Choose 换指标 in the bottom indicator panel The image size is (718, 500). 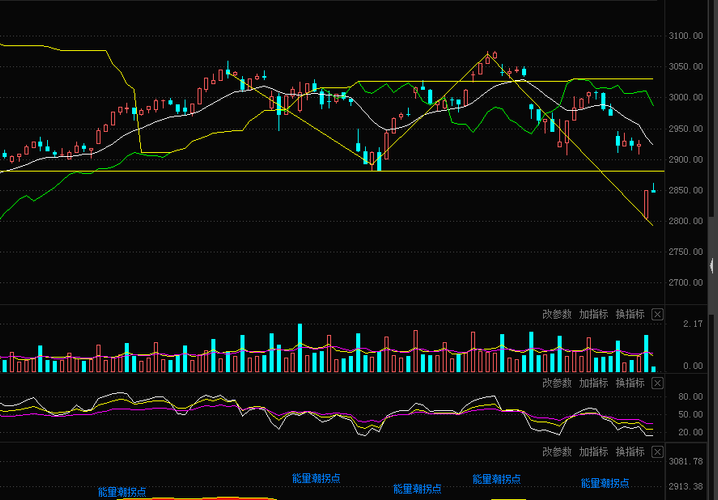(630, 452)
